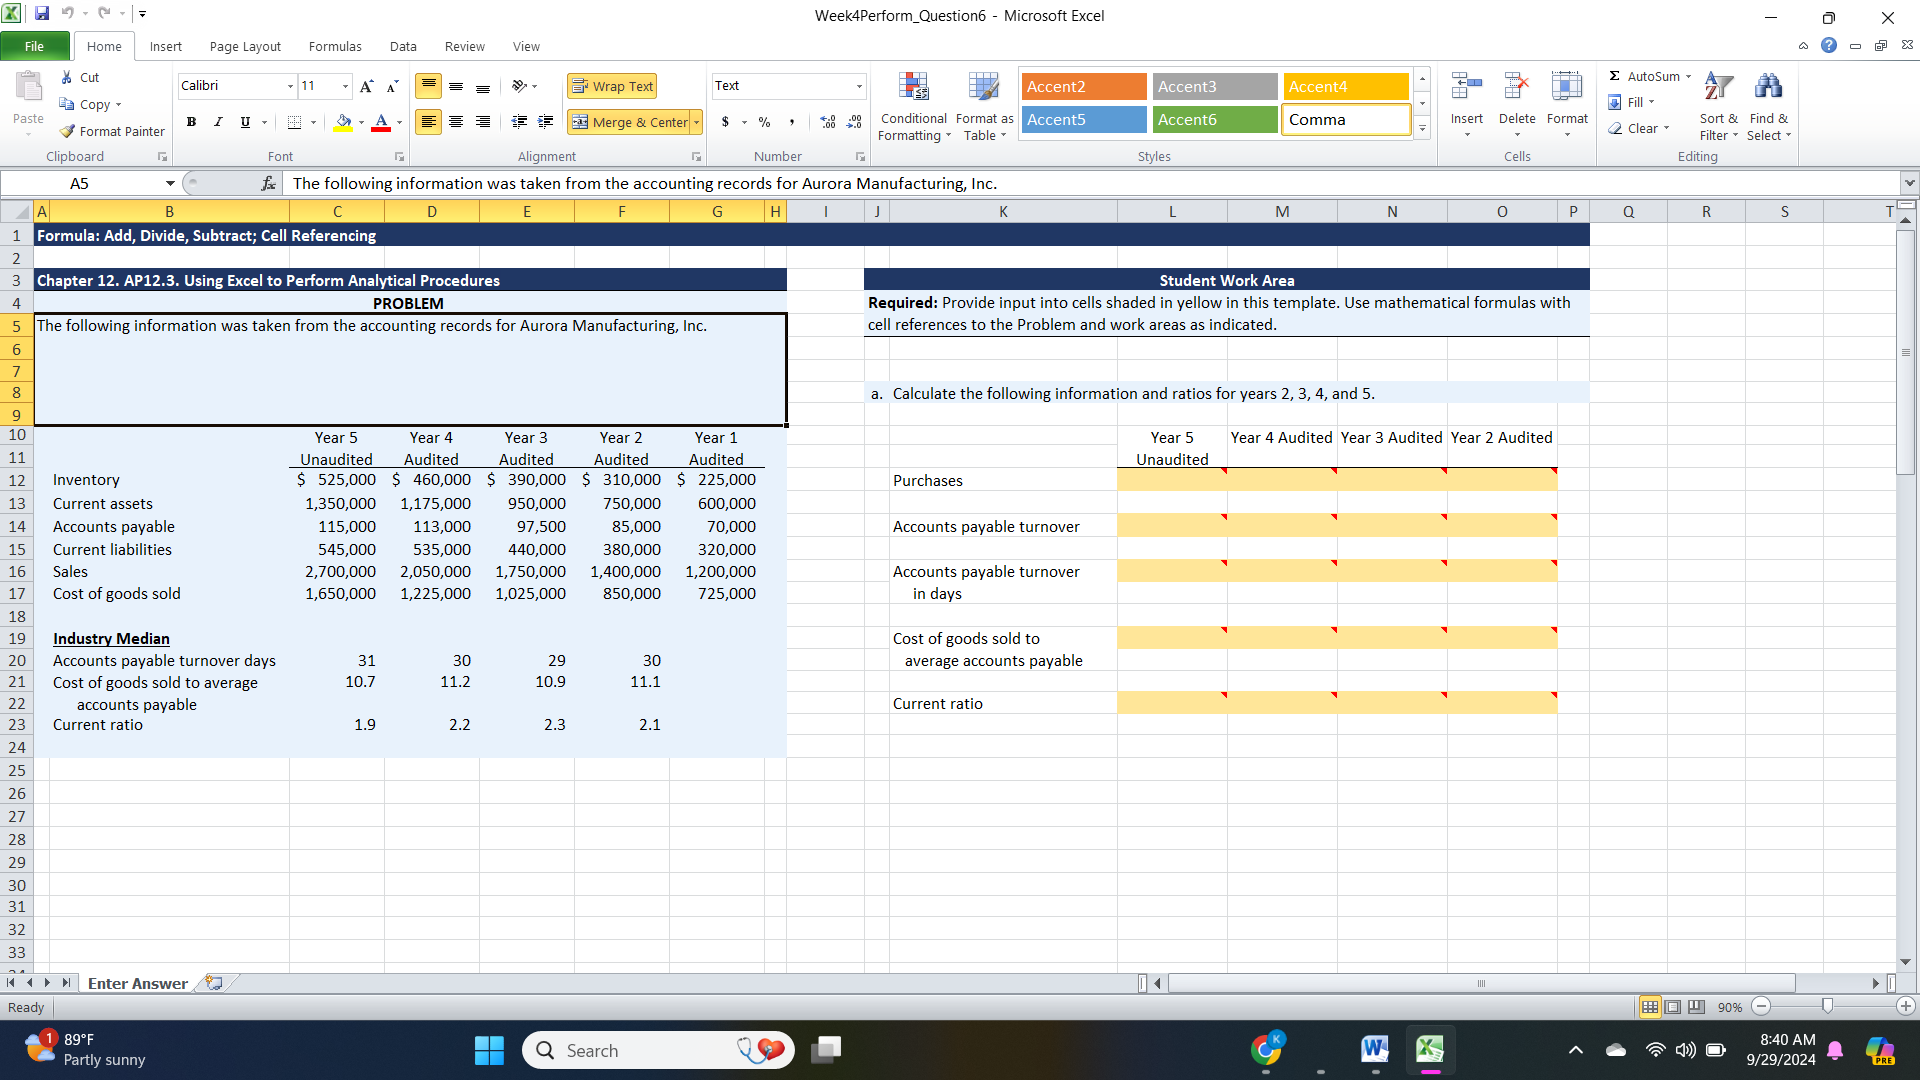Open the Font size dropdown
Viewport: 1920px width, 1080px height.
345,86
